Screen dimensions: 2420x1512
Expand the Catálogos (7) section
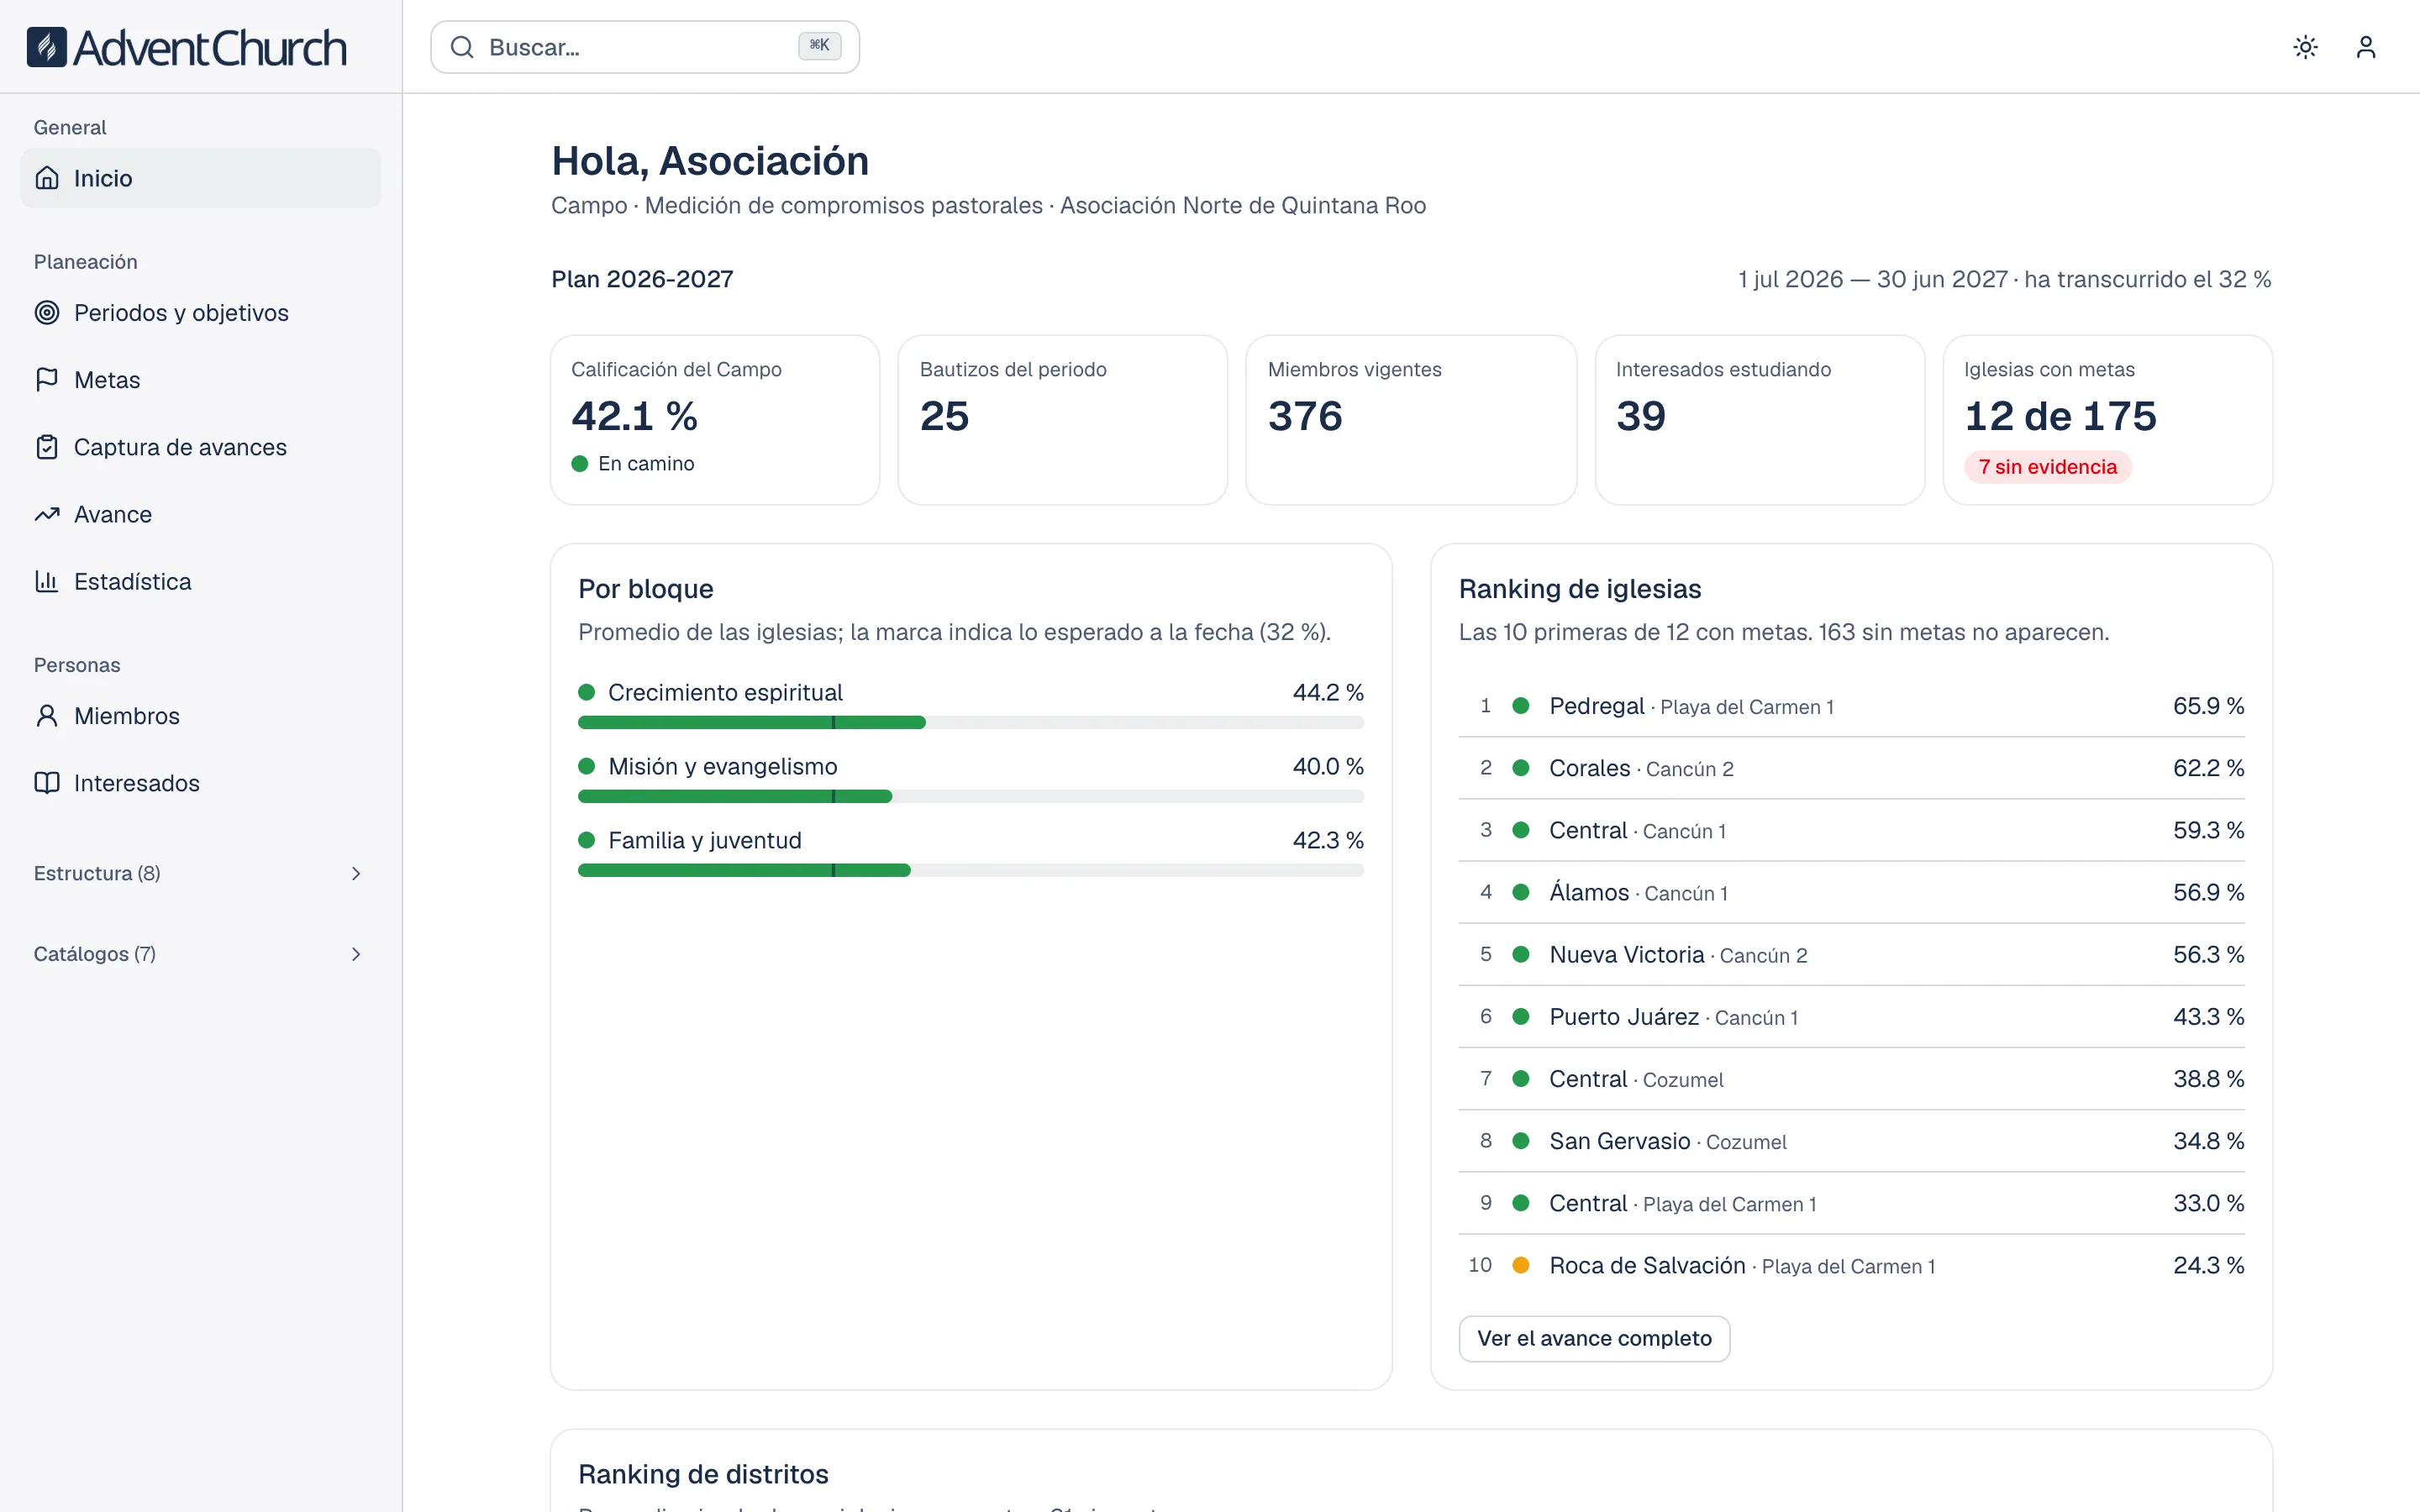point(200,954)
